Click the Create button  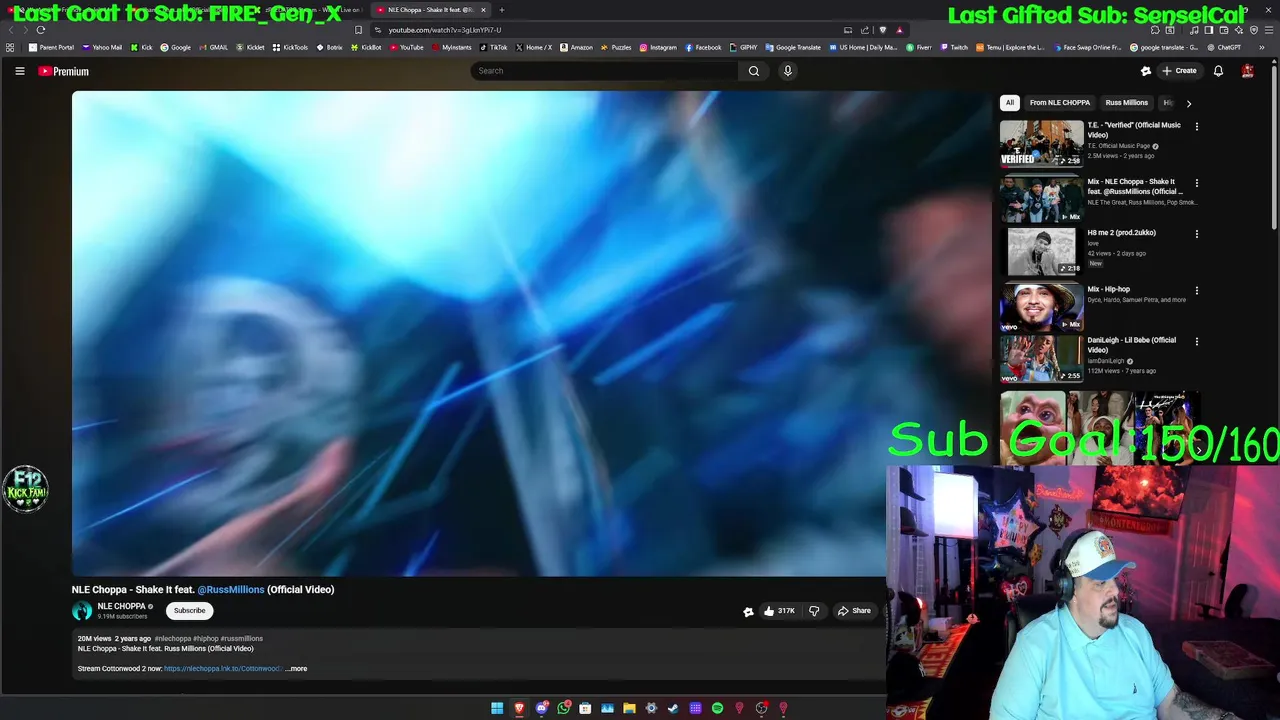1180,71
